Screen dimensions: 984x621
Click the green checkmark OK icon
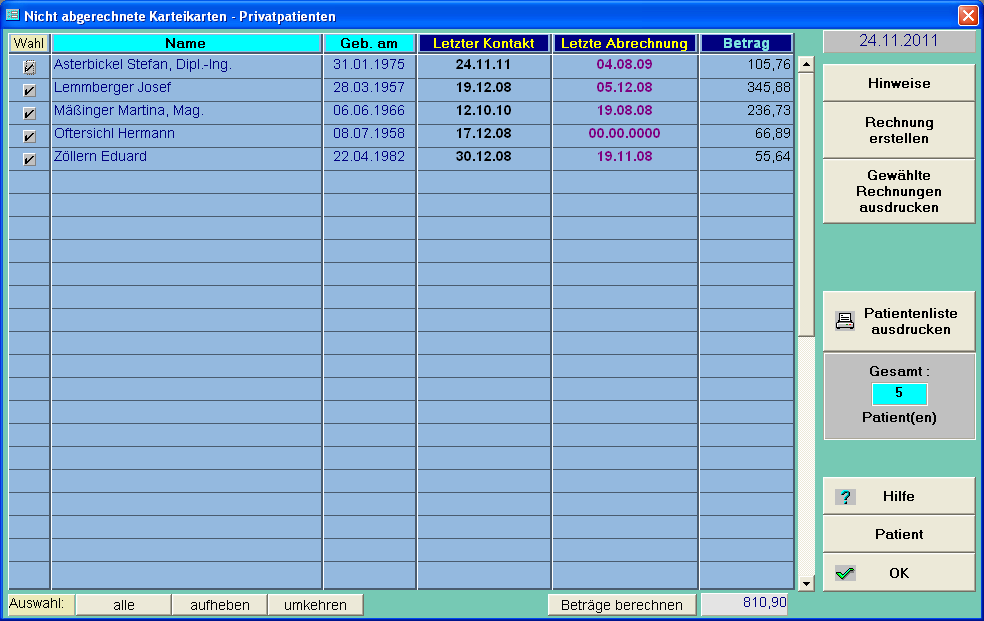845,573
